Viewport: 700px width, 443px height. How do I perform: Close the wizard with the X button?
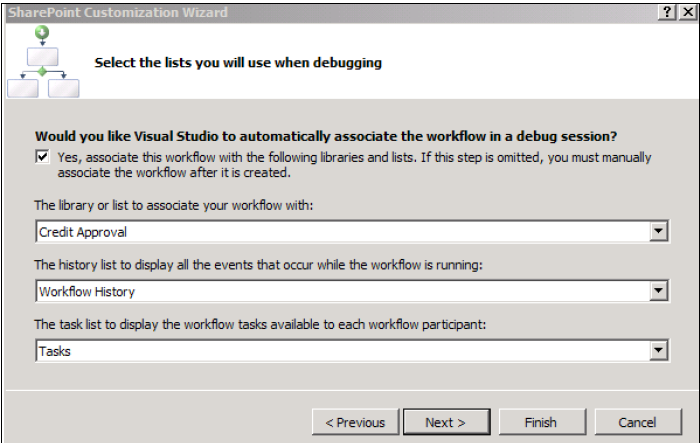coord(688,12)
